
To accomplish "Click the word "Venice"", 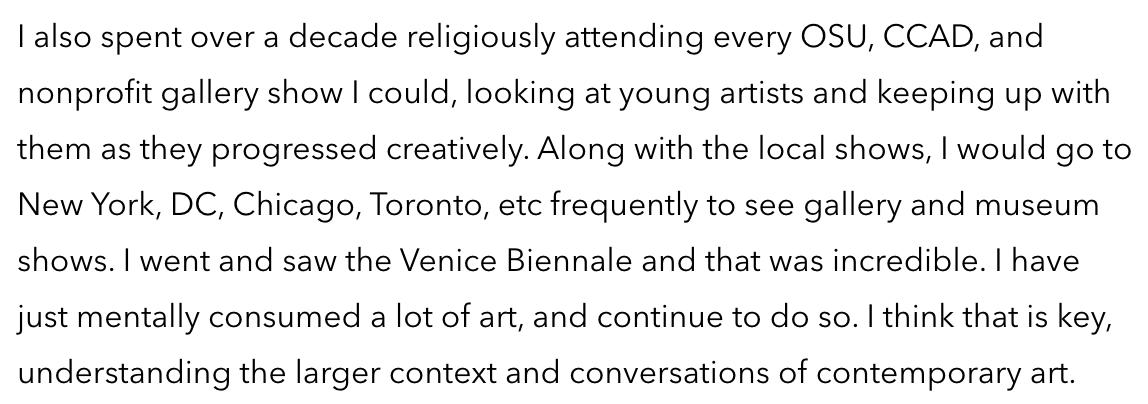I will (432, 262).
